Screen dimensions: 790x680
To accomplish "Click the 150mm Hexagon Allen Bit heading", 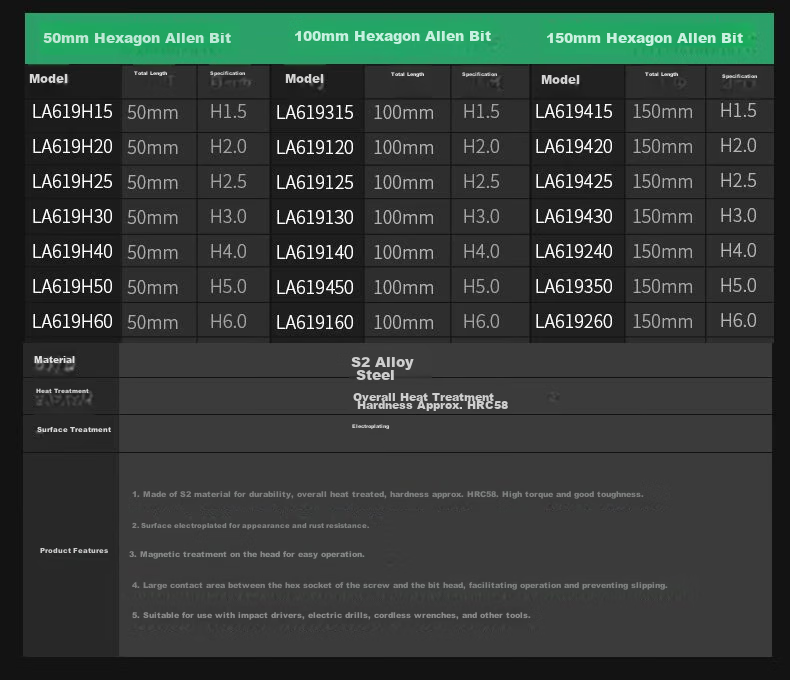I will (644, 38).
